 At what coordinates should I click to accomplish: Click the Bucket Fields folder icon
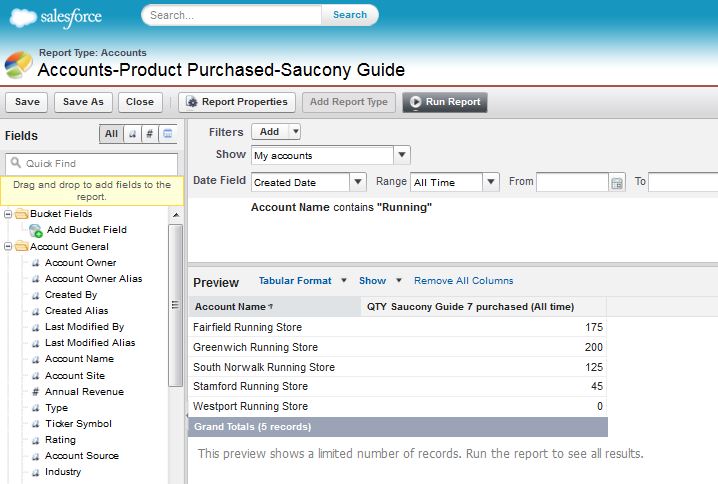point(22,214)
